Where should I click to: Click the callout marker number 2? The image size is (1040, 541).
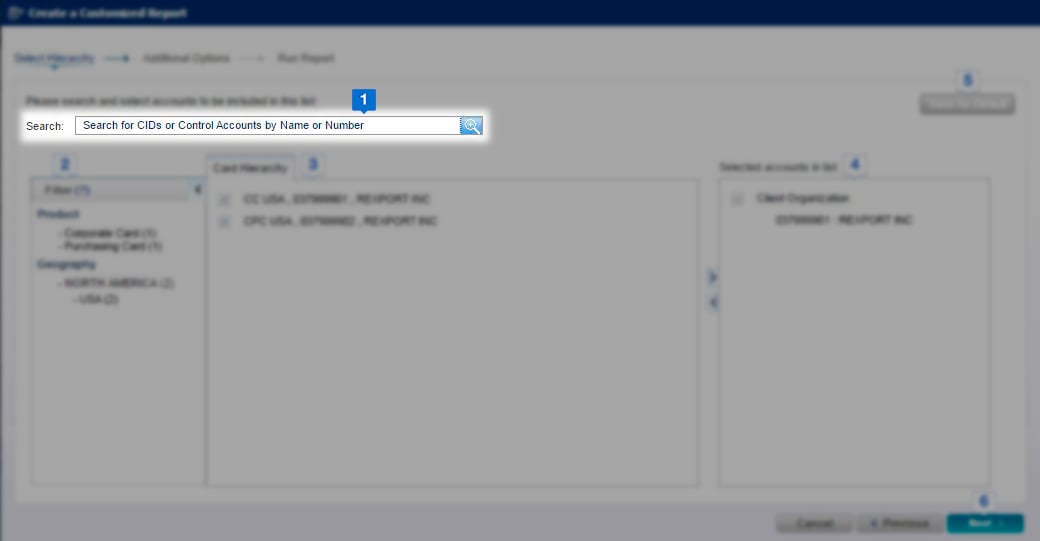tap(65, 165)
